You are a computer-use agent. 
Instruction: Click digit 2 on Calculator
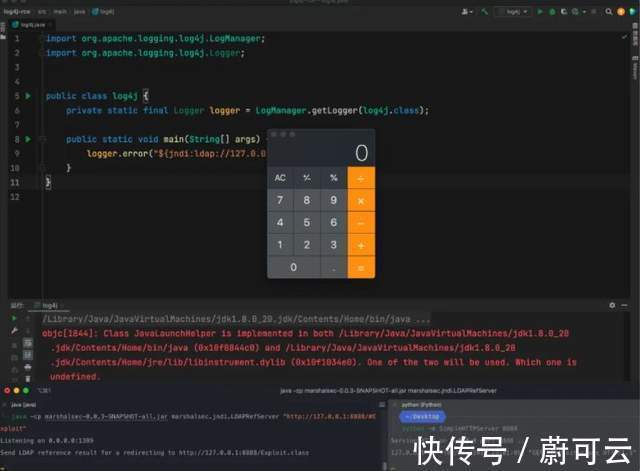307,245
